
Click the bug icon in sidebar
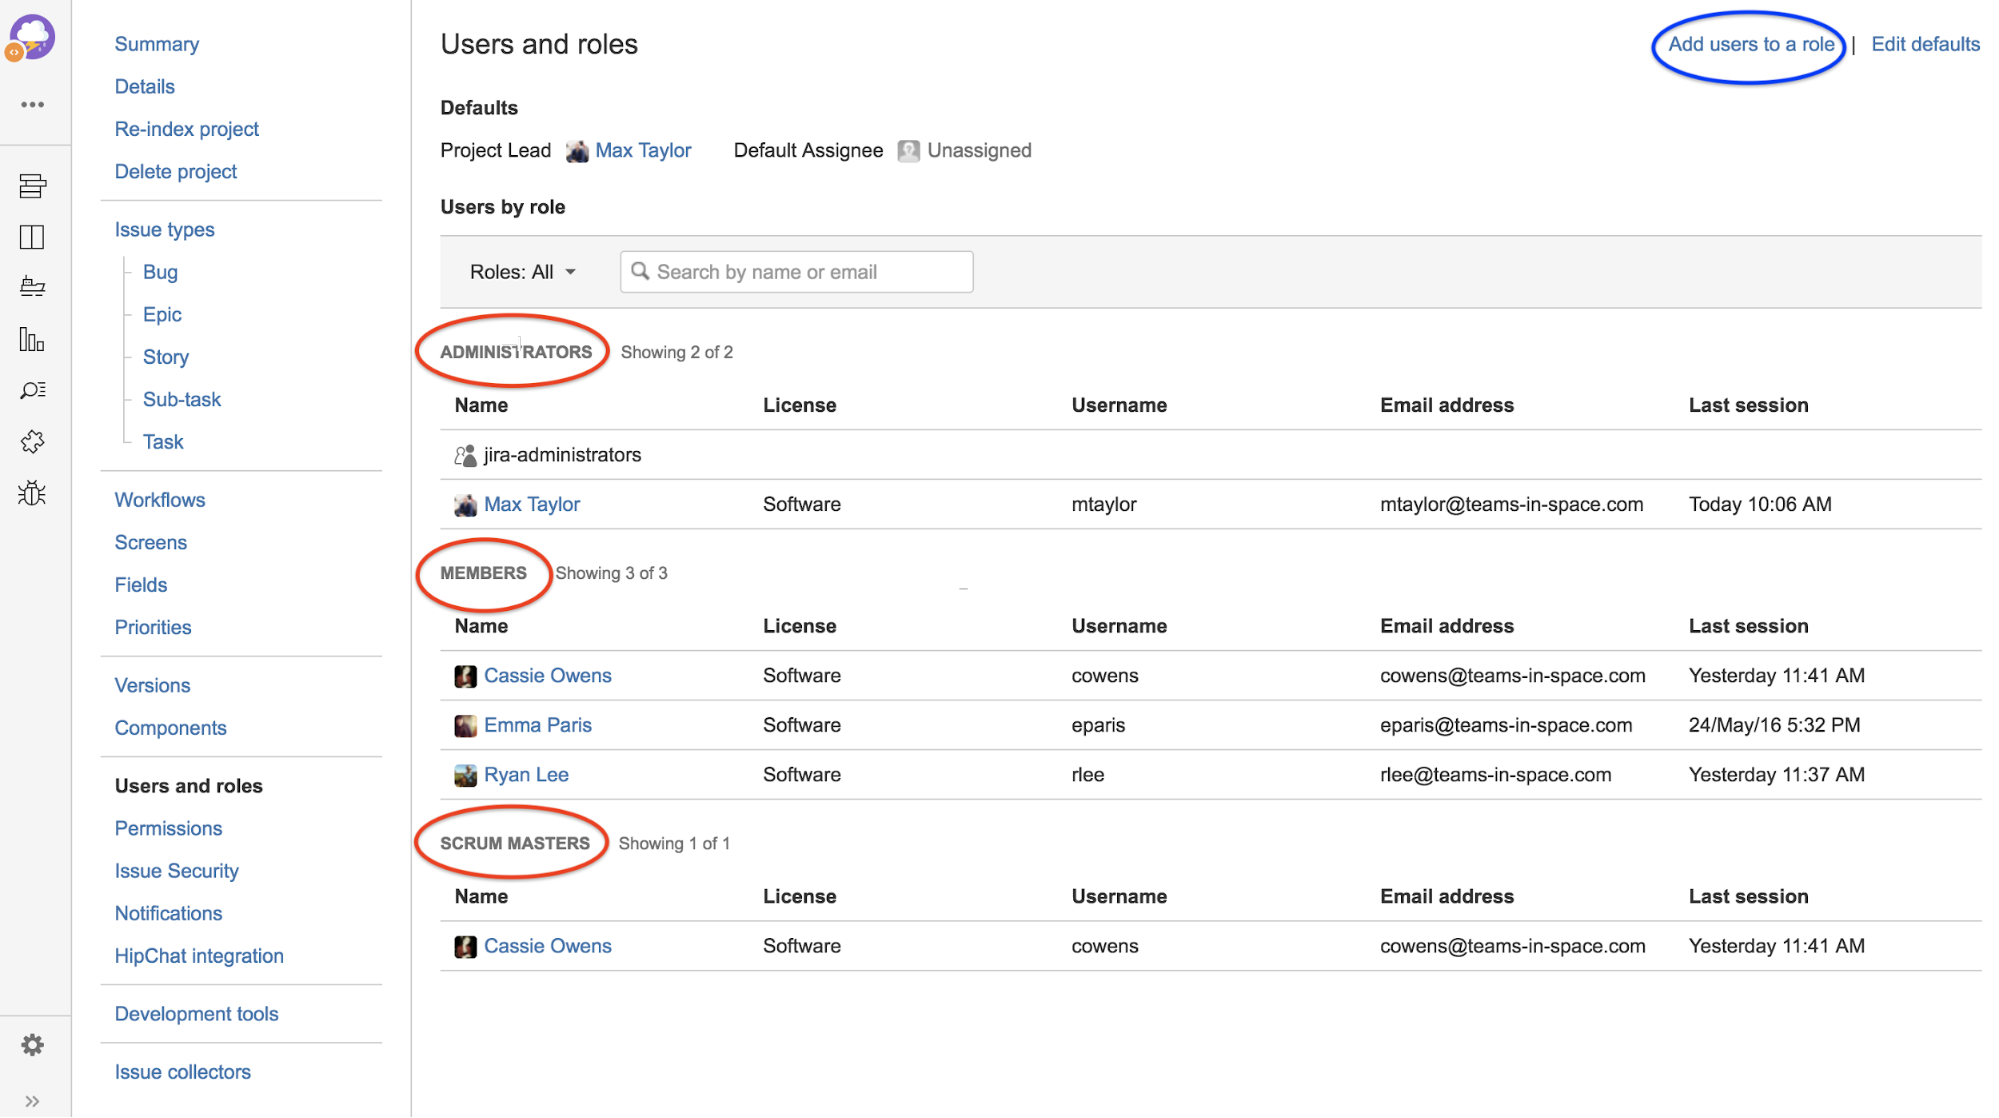(32, 493)
